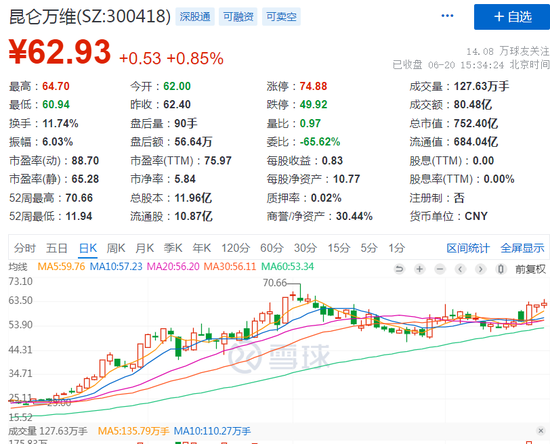Open 全屏显示 fullscreen link
This screenshot has width=550, height=444.
pyautogui.click(x=522, y=248)
